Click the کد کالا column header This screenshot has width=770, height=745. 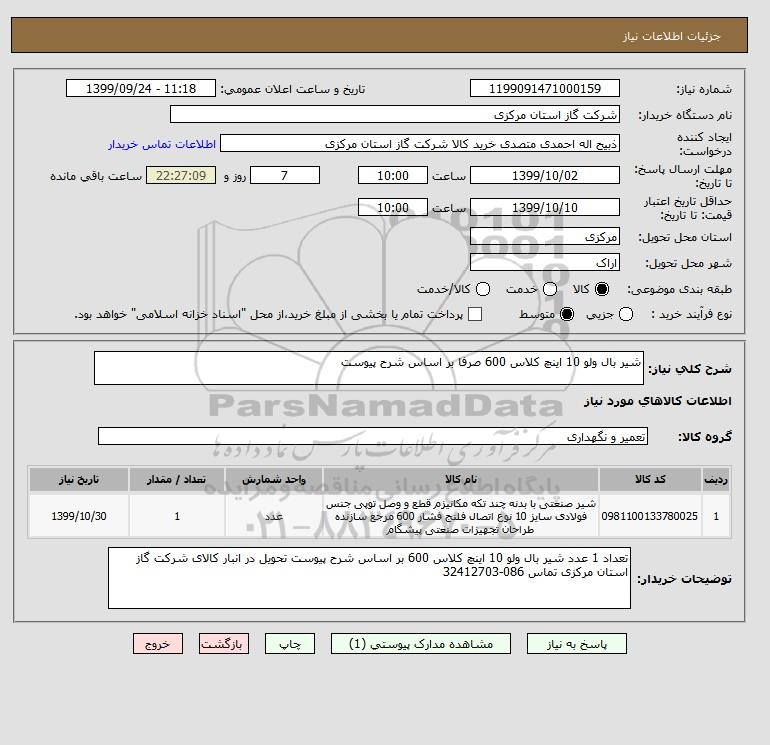[x=650, y=479]
